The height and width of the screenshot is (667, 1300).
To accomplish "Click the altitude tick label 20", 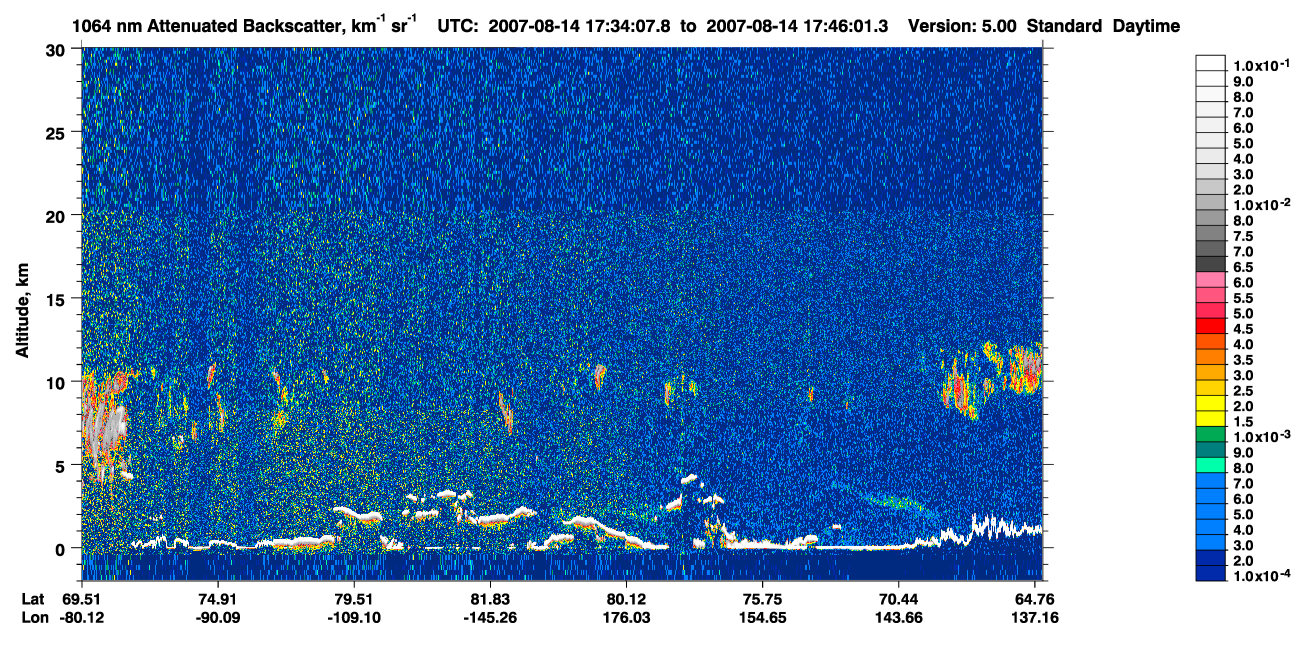I will tap(58, 215).
